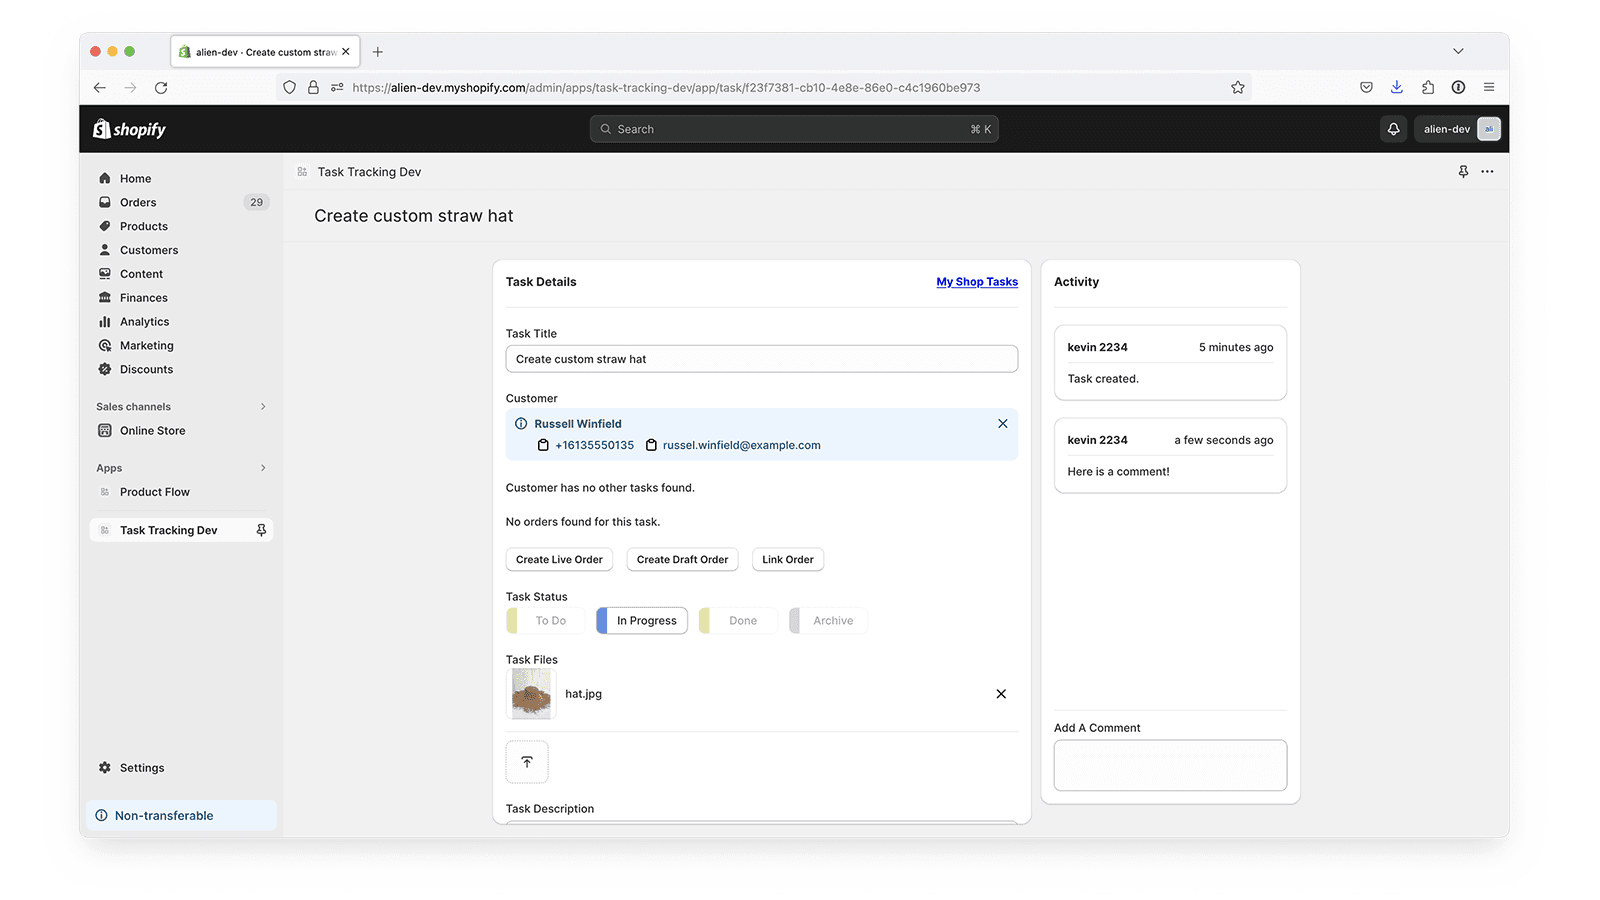Click the Shopify logo in the top bar
Image resolution: width=1600 pixels, height=900 pixels.
point(128,128)
